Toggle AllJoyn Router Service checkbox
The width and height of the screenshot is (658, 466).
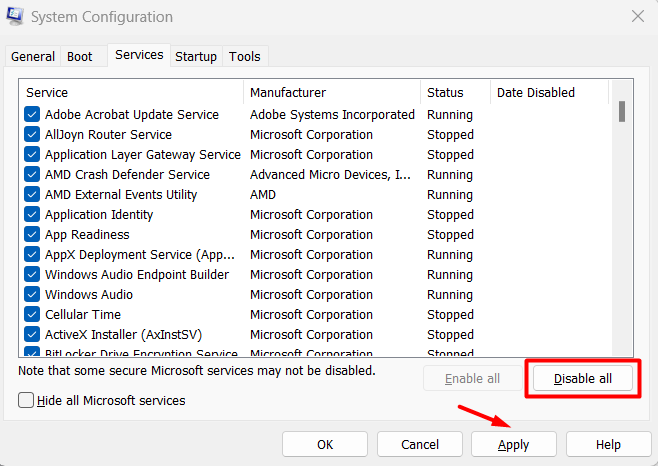click(32, 135)
